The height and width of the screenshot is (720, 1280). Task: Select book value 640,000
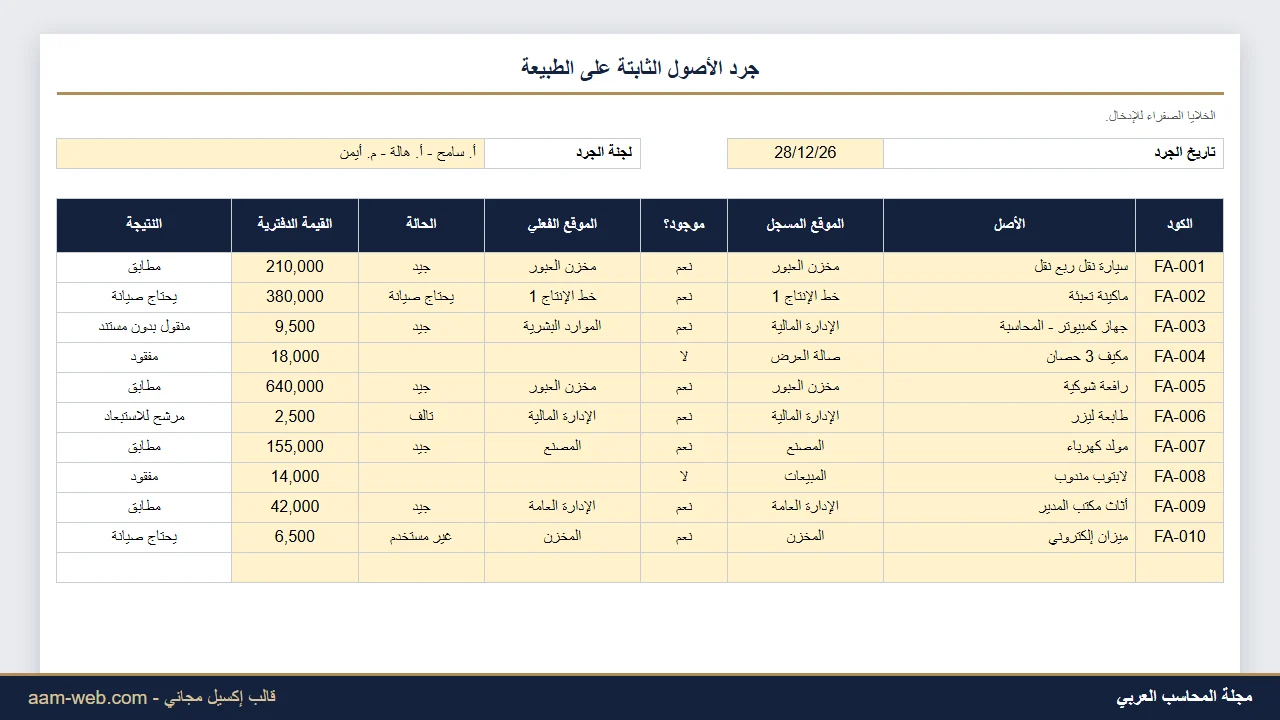295,387
